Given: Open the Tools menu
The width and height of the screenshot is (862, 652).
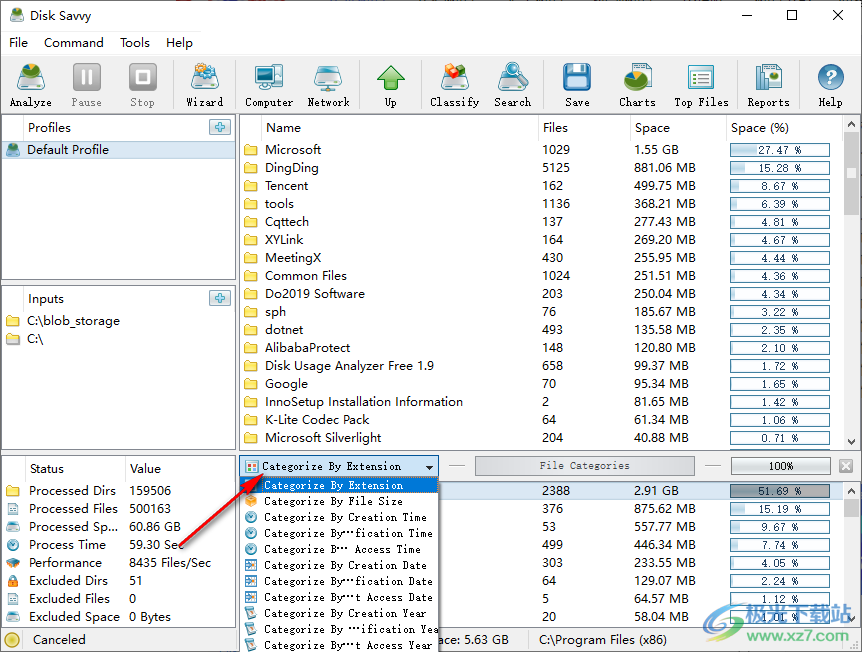Looking at the screenshot, I should coord(135,42).
